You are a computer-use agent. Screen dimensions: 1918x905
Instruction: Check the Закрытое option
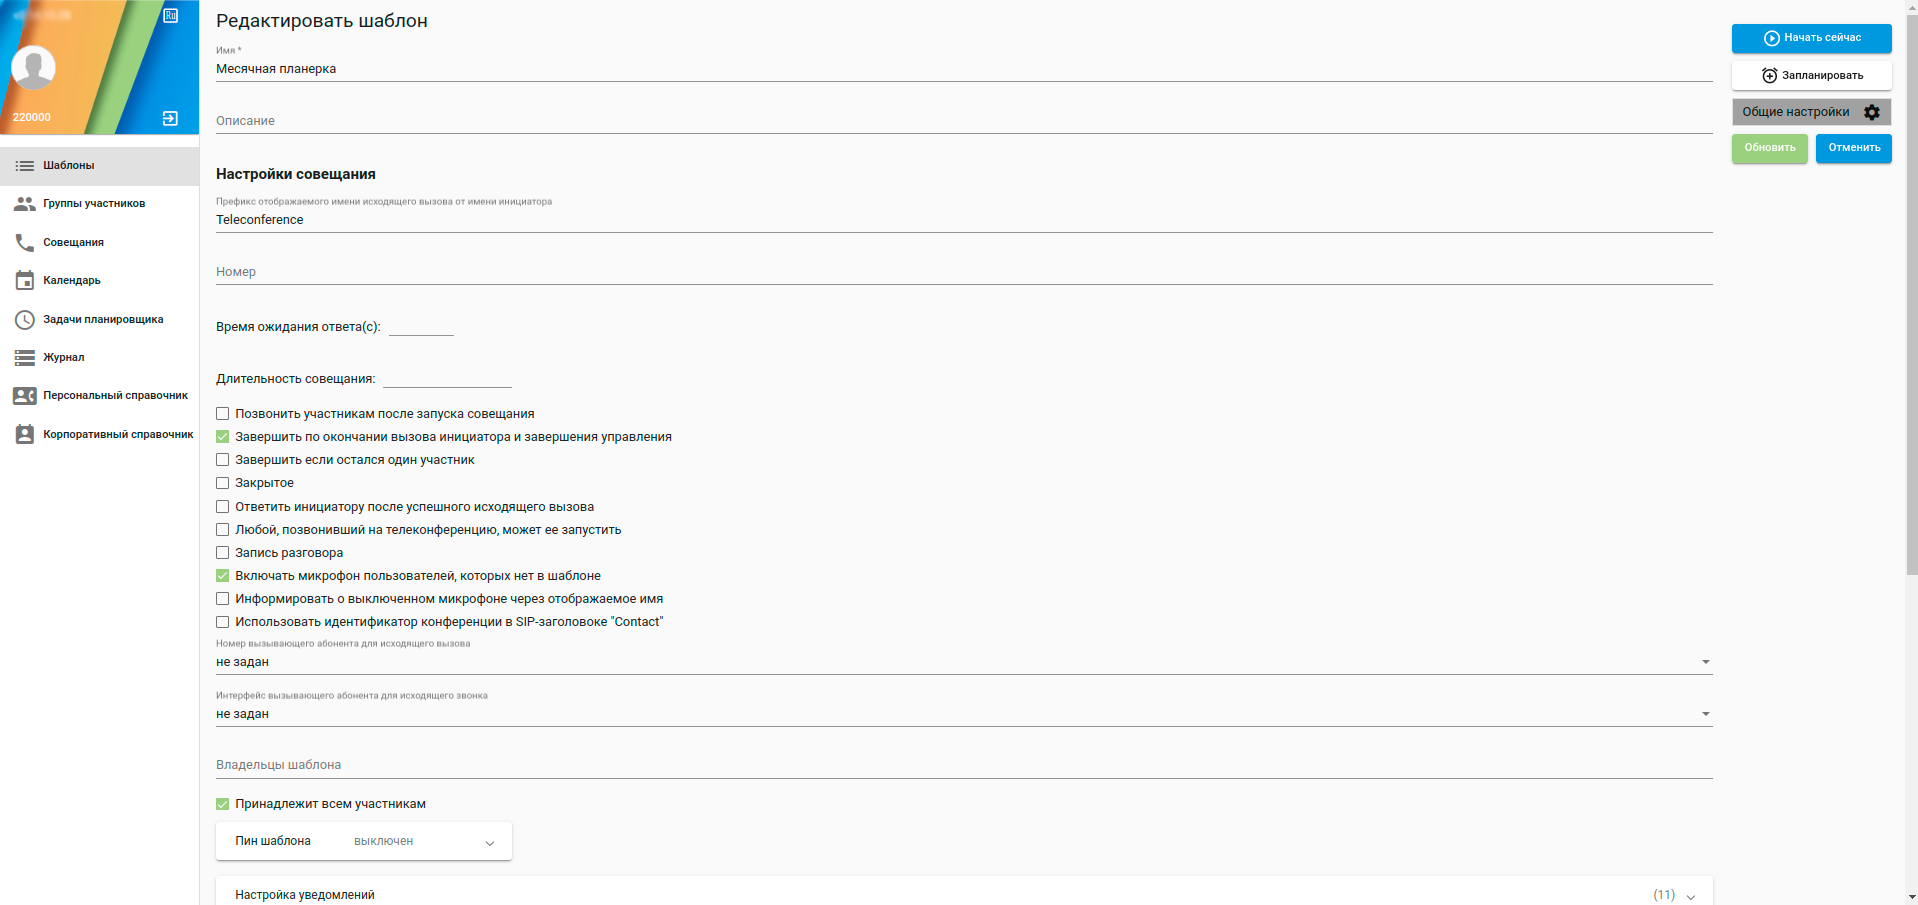(x=223, y=483)
